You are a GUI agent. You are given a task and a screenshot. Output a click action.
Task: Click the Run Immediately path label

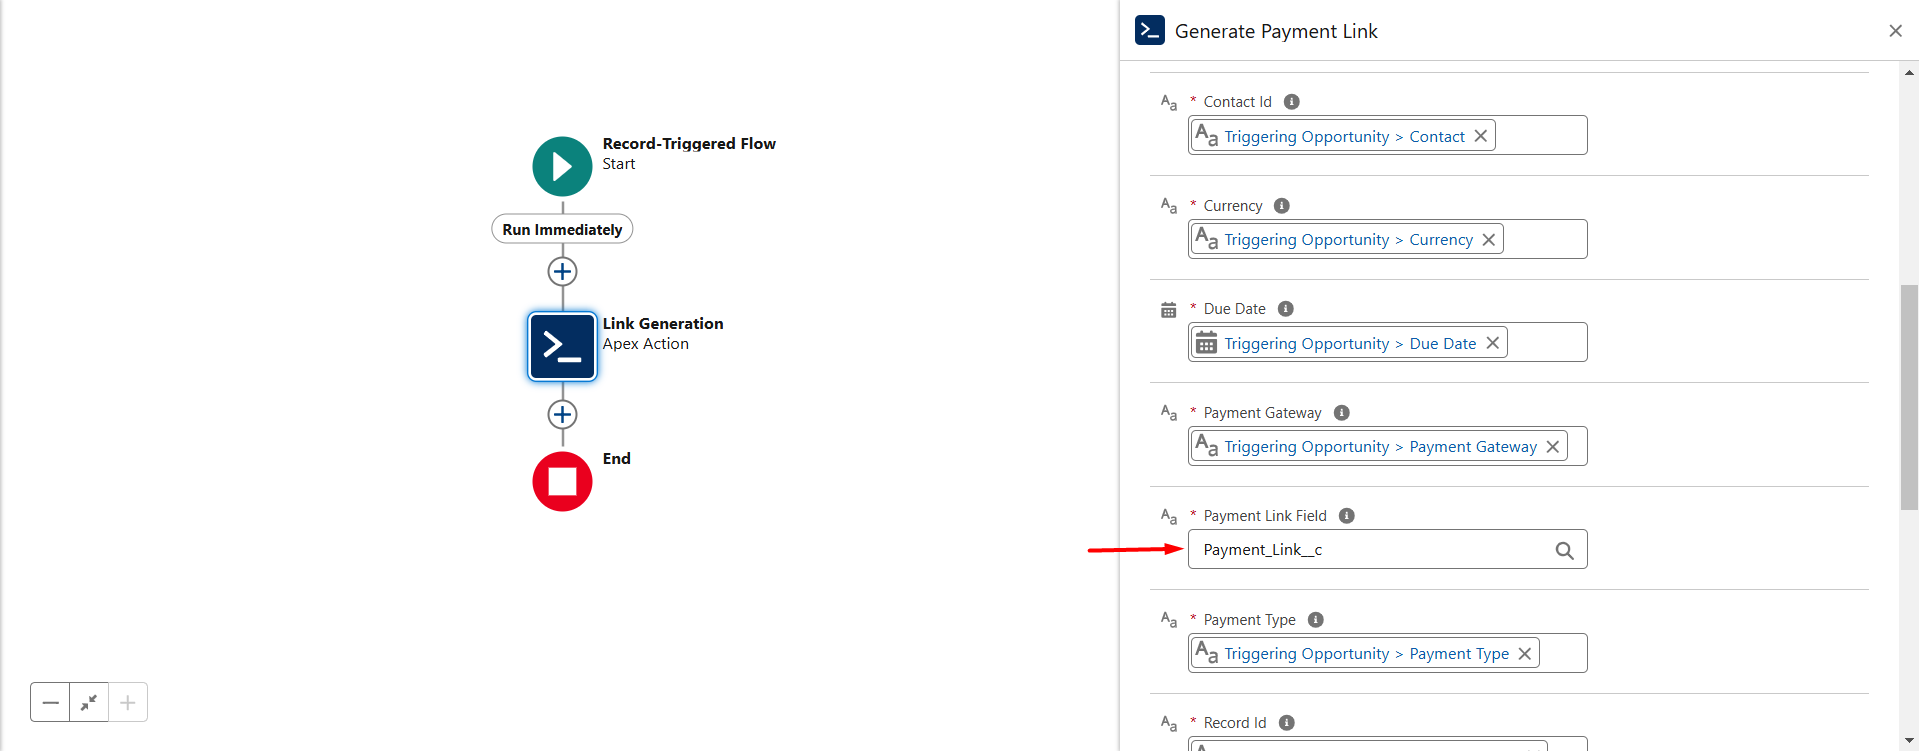(562, 229)
